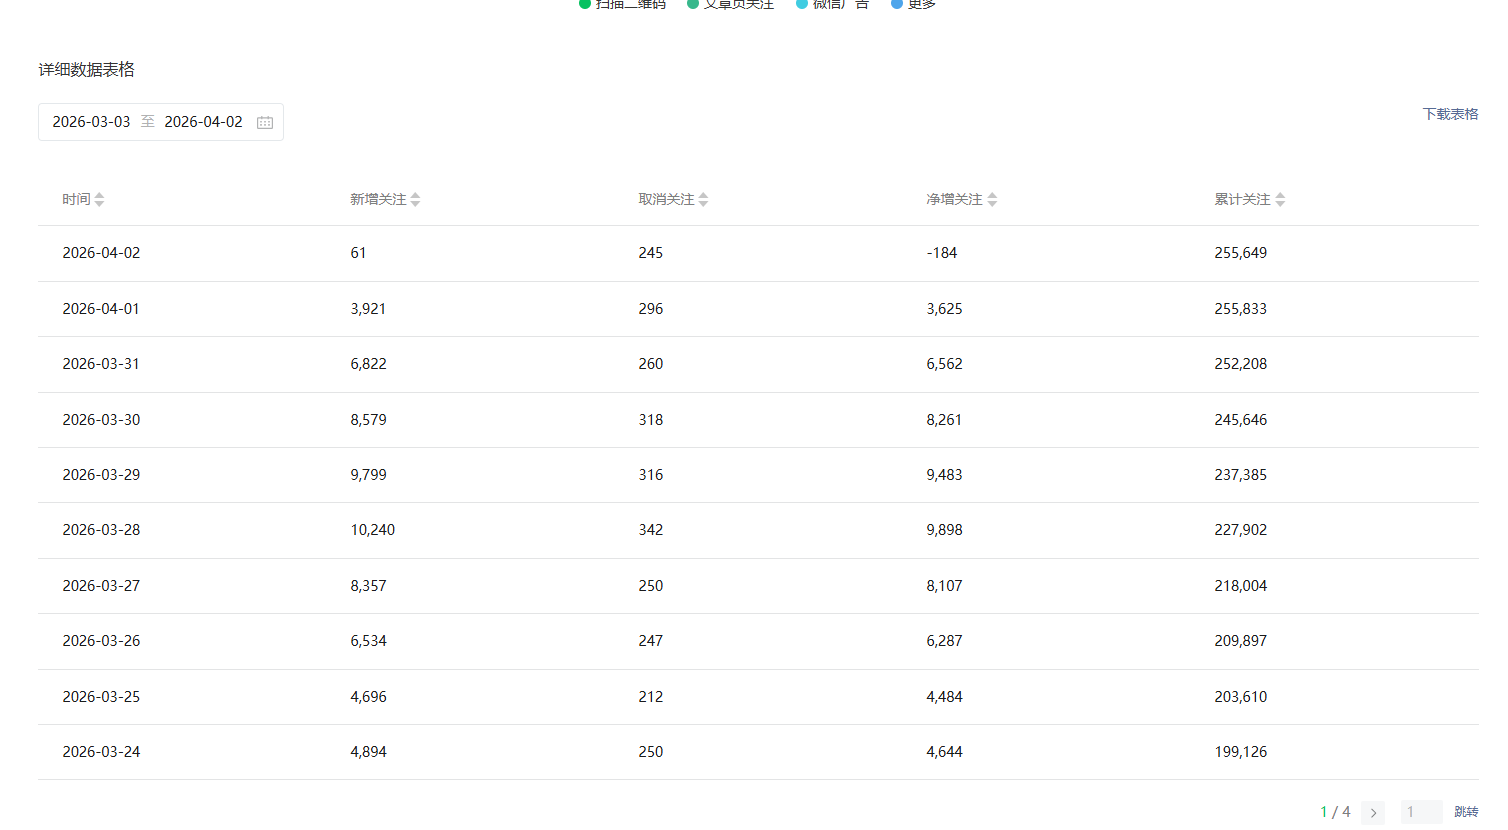Click the 累计关注 column header label
This screenshot has width=1508, height=830.
pos(1242,200)
